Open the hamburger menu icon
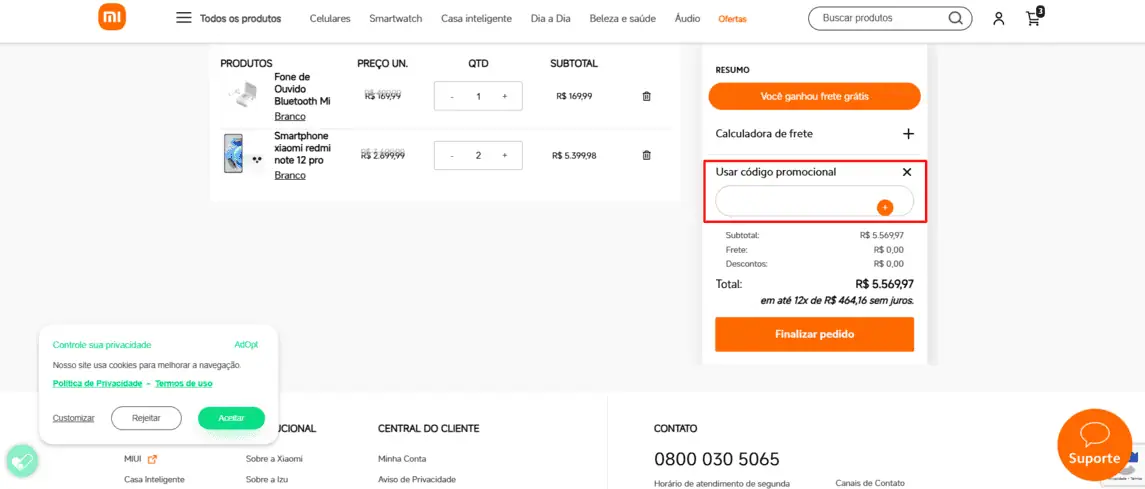1145x489 pixels. (x=183, y=18)
